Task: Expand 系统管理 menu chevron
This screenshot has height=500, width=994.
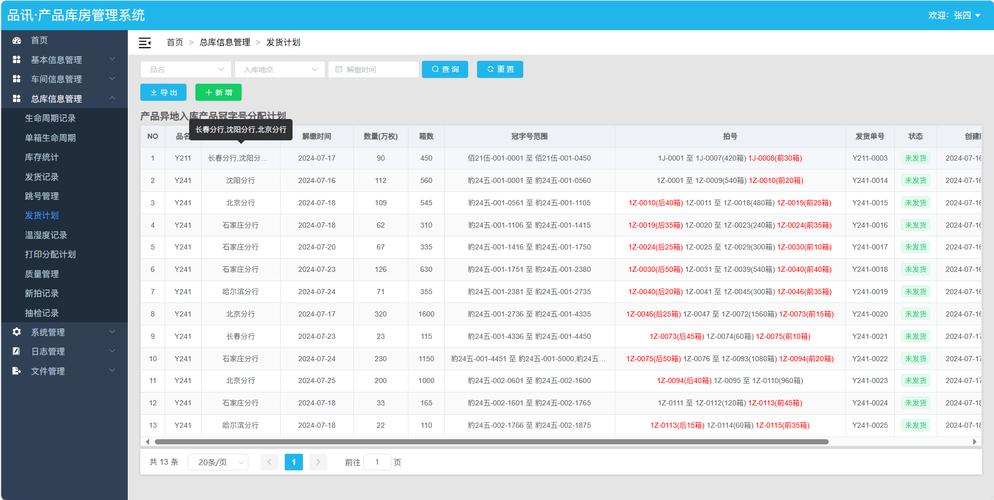Action: [112, 331]
